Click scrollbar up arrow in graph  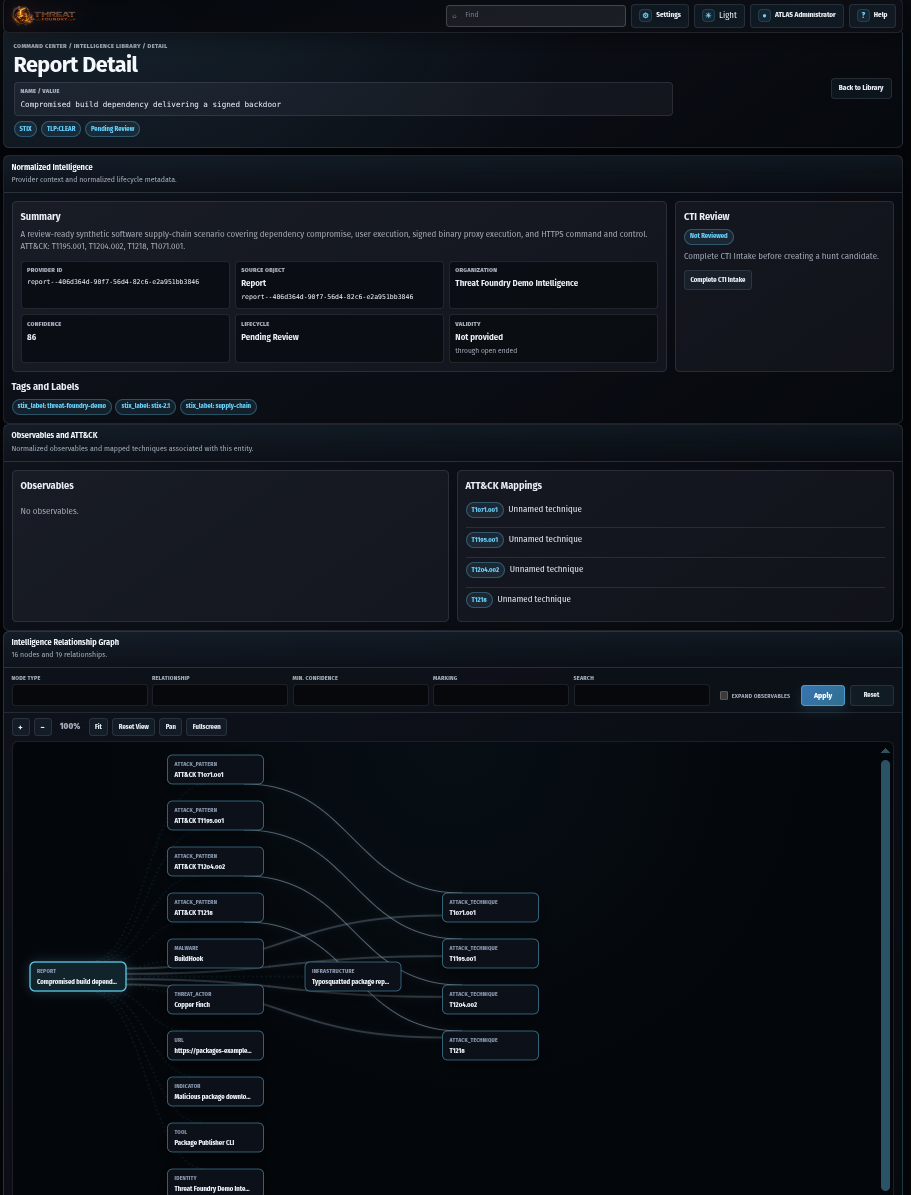coord(885,751)
